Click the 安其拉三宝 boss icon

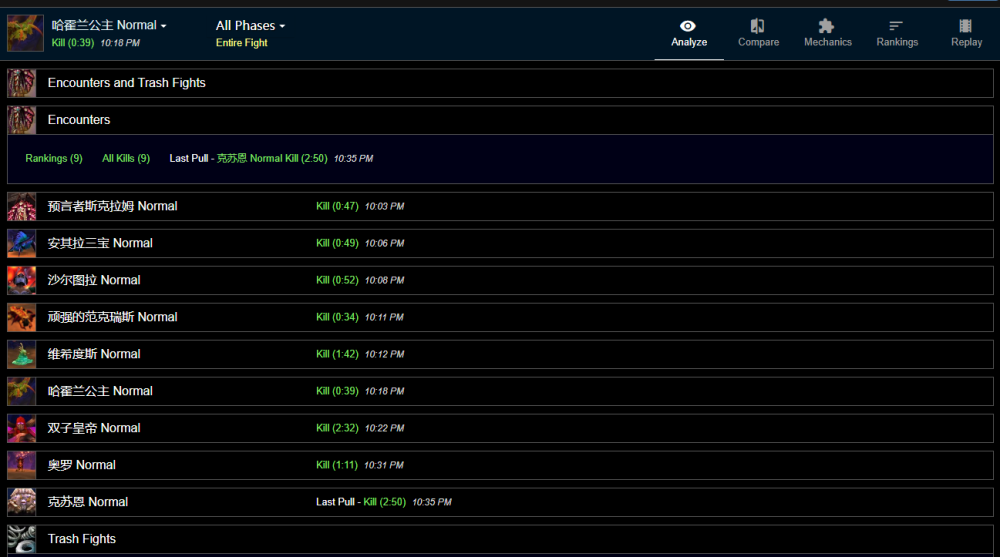pyautogui.click(x=22, y=244)
